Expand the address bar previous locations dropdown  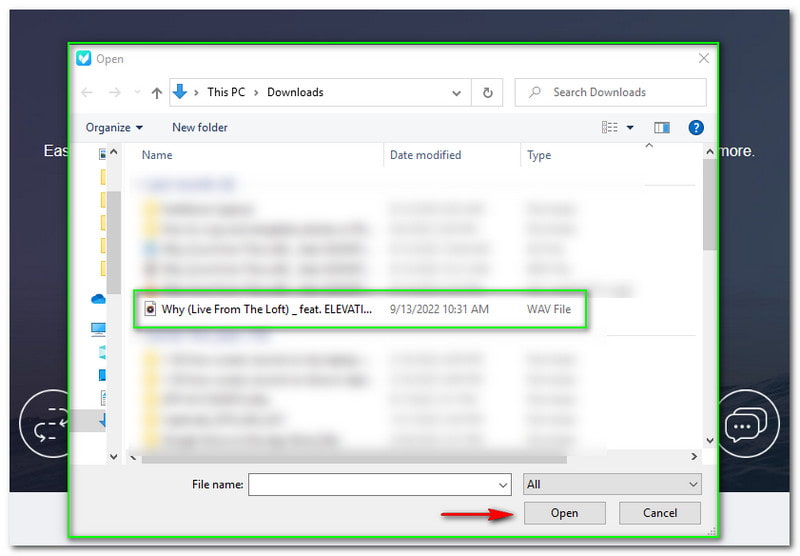pos(456,93)
